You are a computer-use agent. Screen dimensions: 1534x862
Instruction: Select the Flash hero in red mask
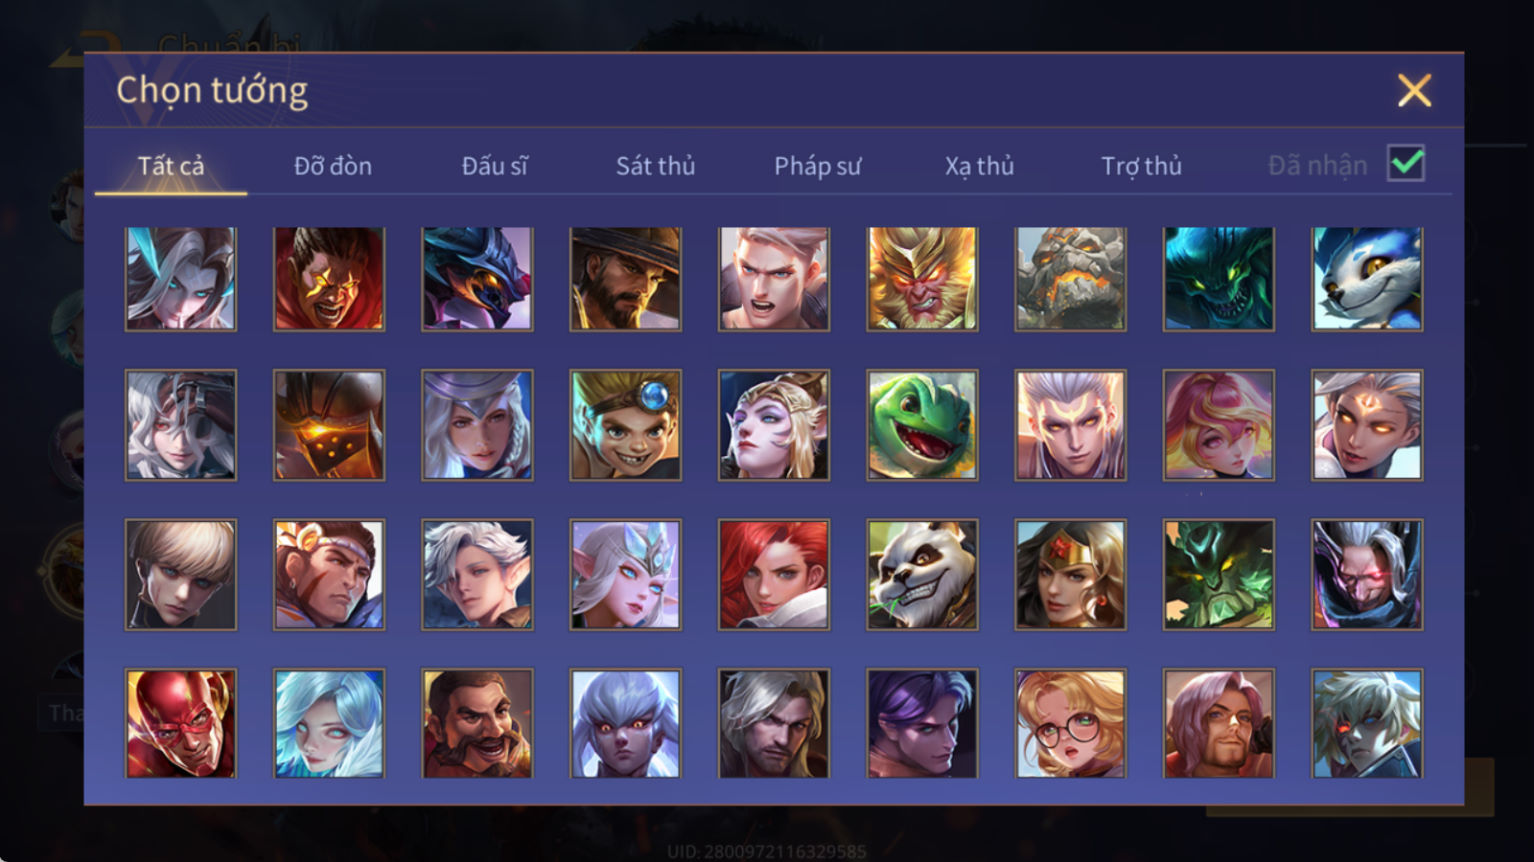pos(181,723)
